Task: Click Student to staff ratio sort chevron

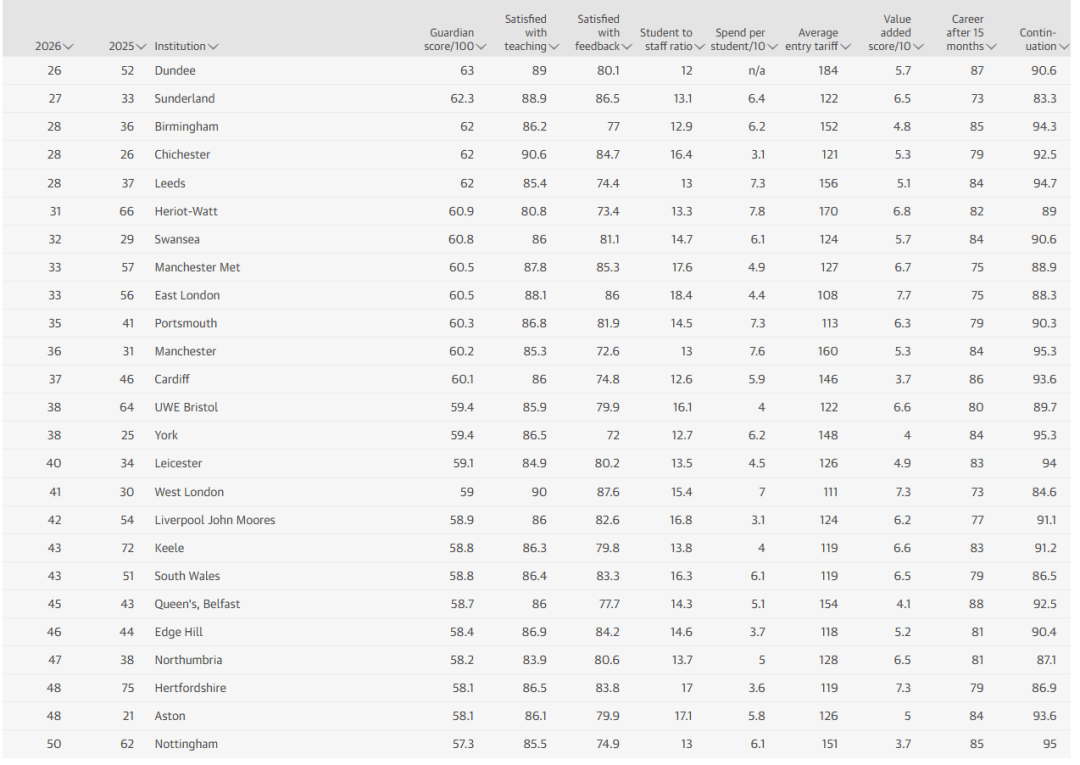Action: [699, 47]
